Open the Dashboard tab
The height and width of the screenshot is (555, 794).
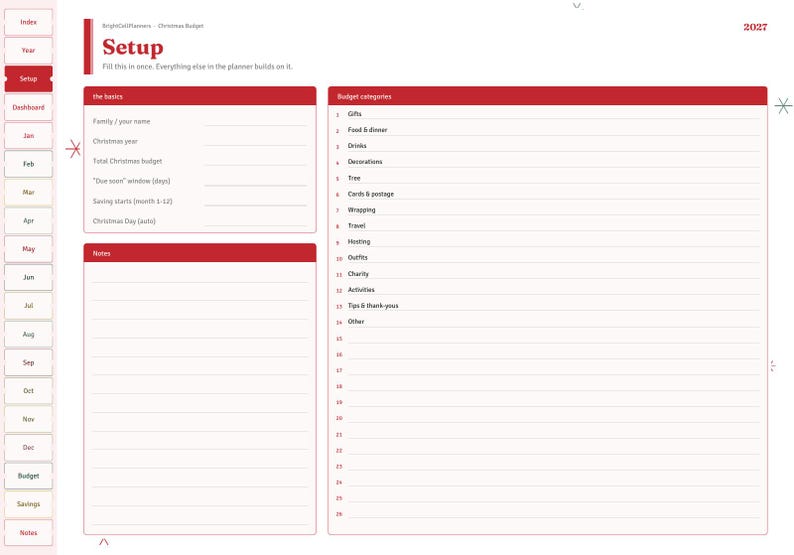tap(28, 107)
